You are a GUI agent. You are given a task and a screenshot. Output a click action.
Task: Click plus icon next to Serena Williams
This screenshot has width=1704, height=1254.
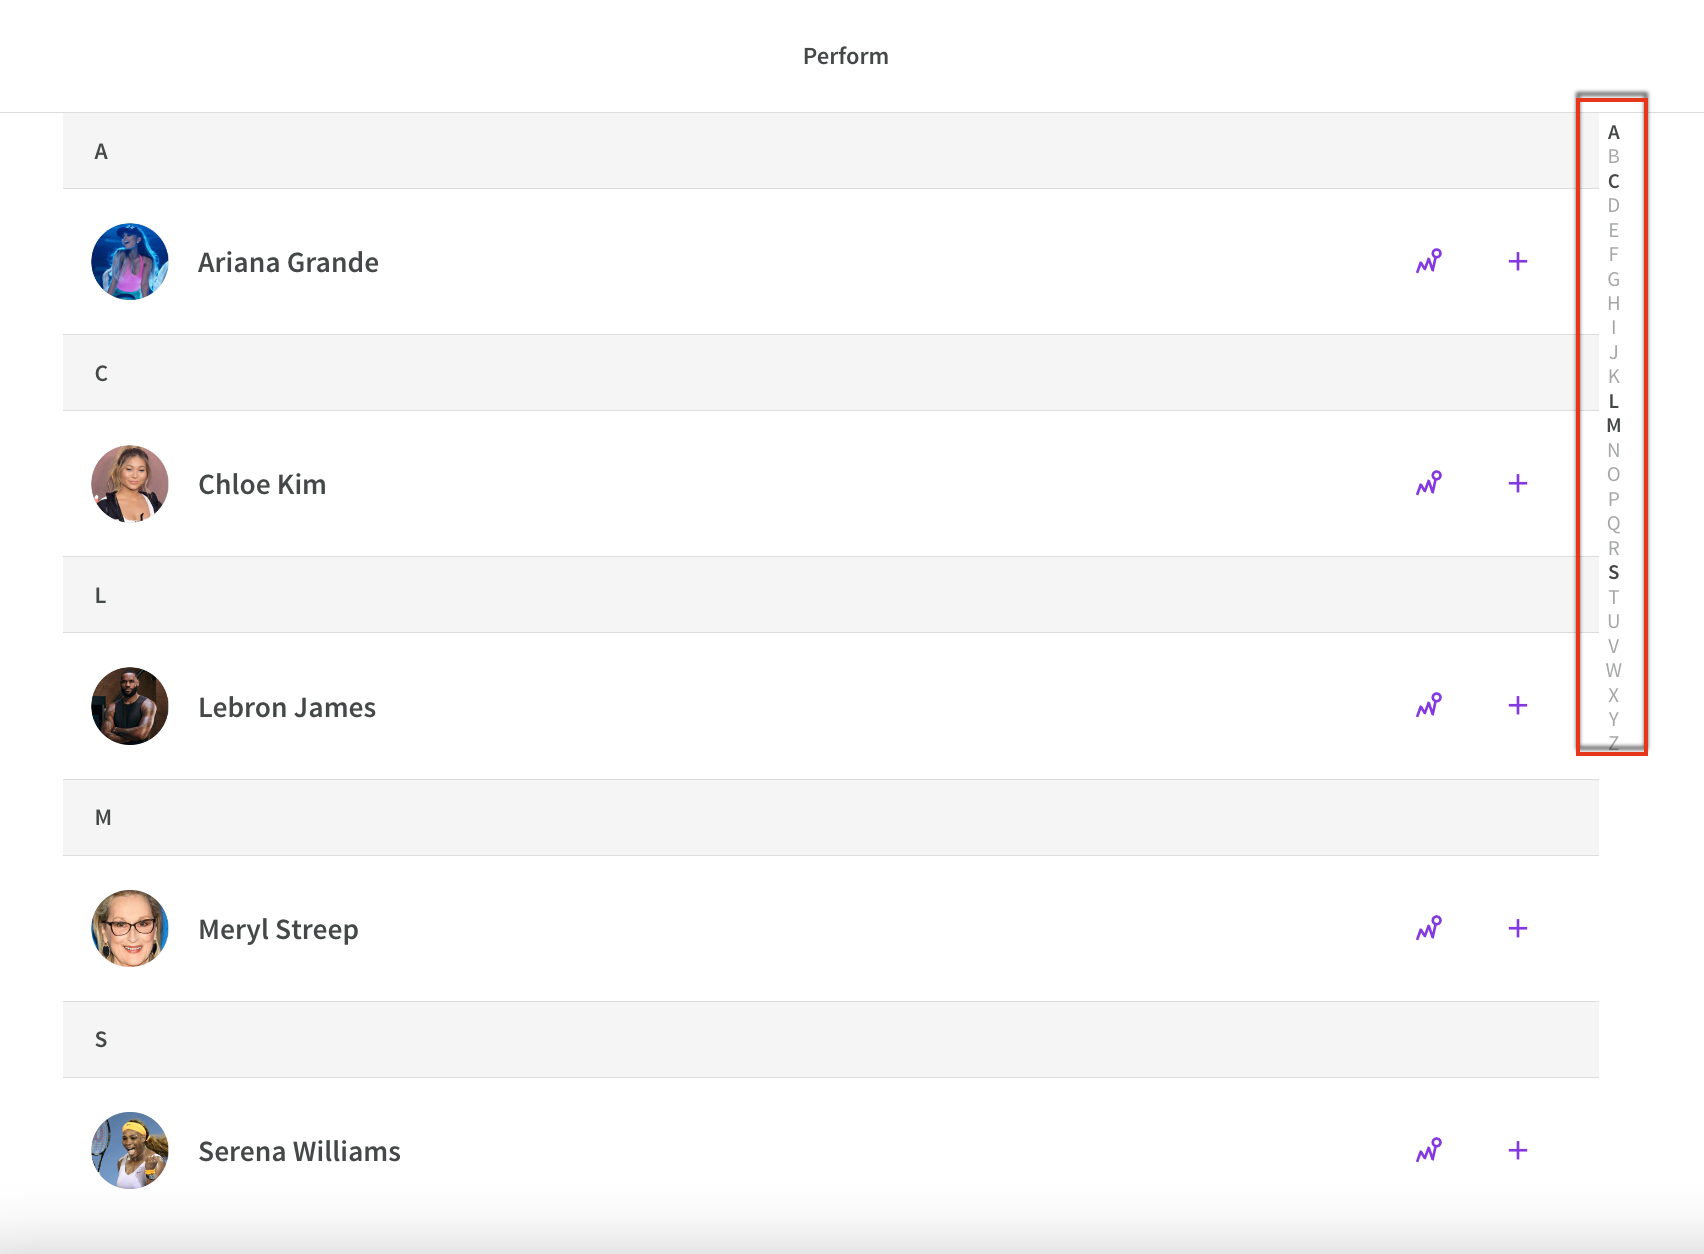(x=1518, y=1150)
